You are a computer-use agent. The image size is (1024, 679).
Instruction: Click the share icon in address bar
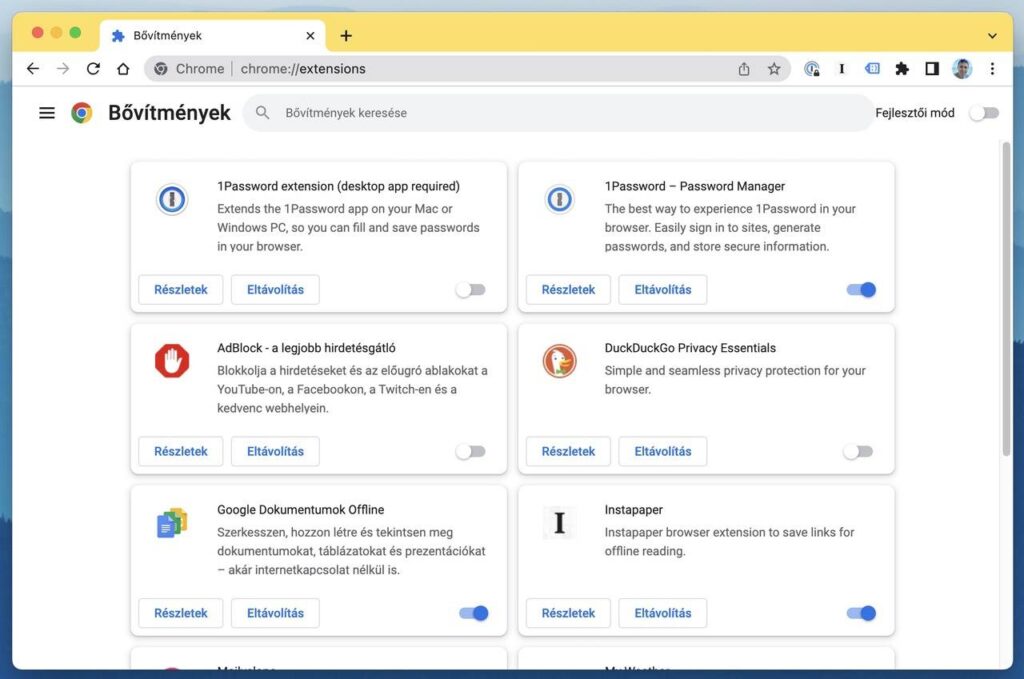[744, 69]
